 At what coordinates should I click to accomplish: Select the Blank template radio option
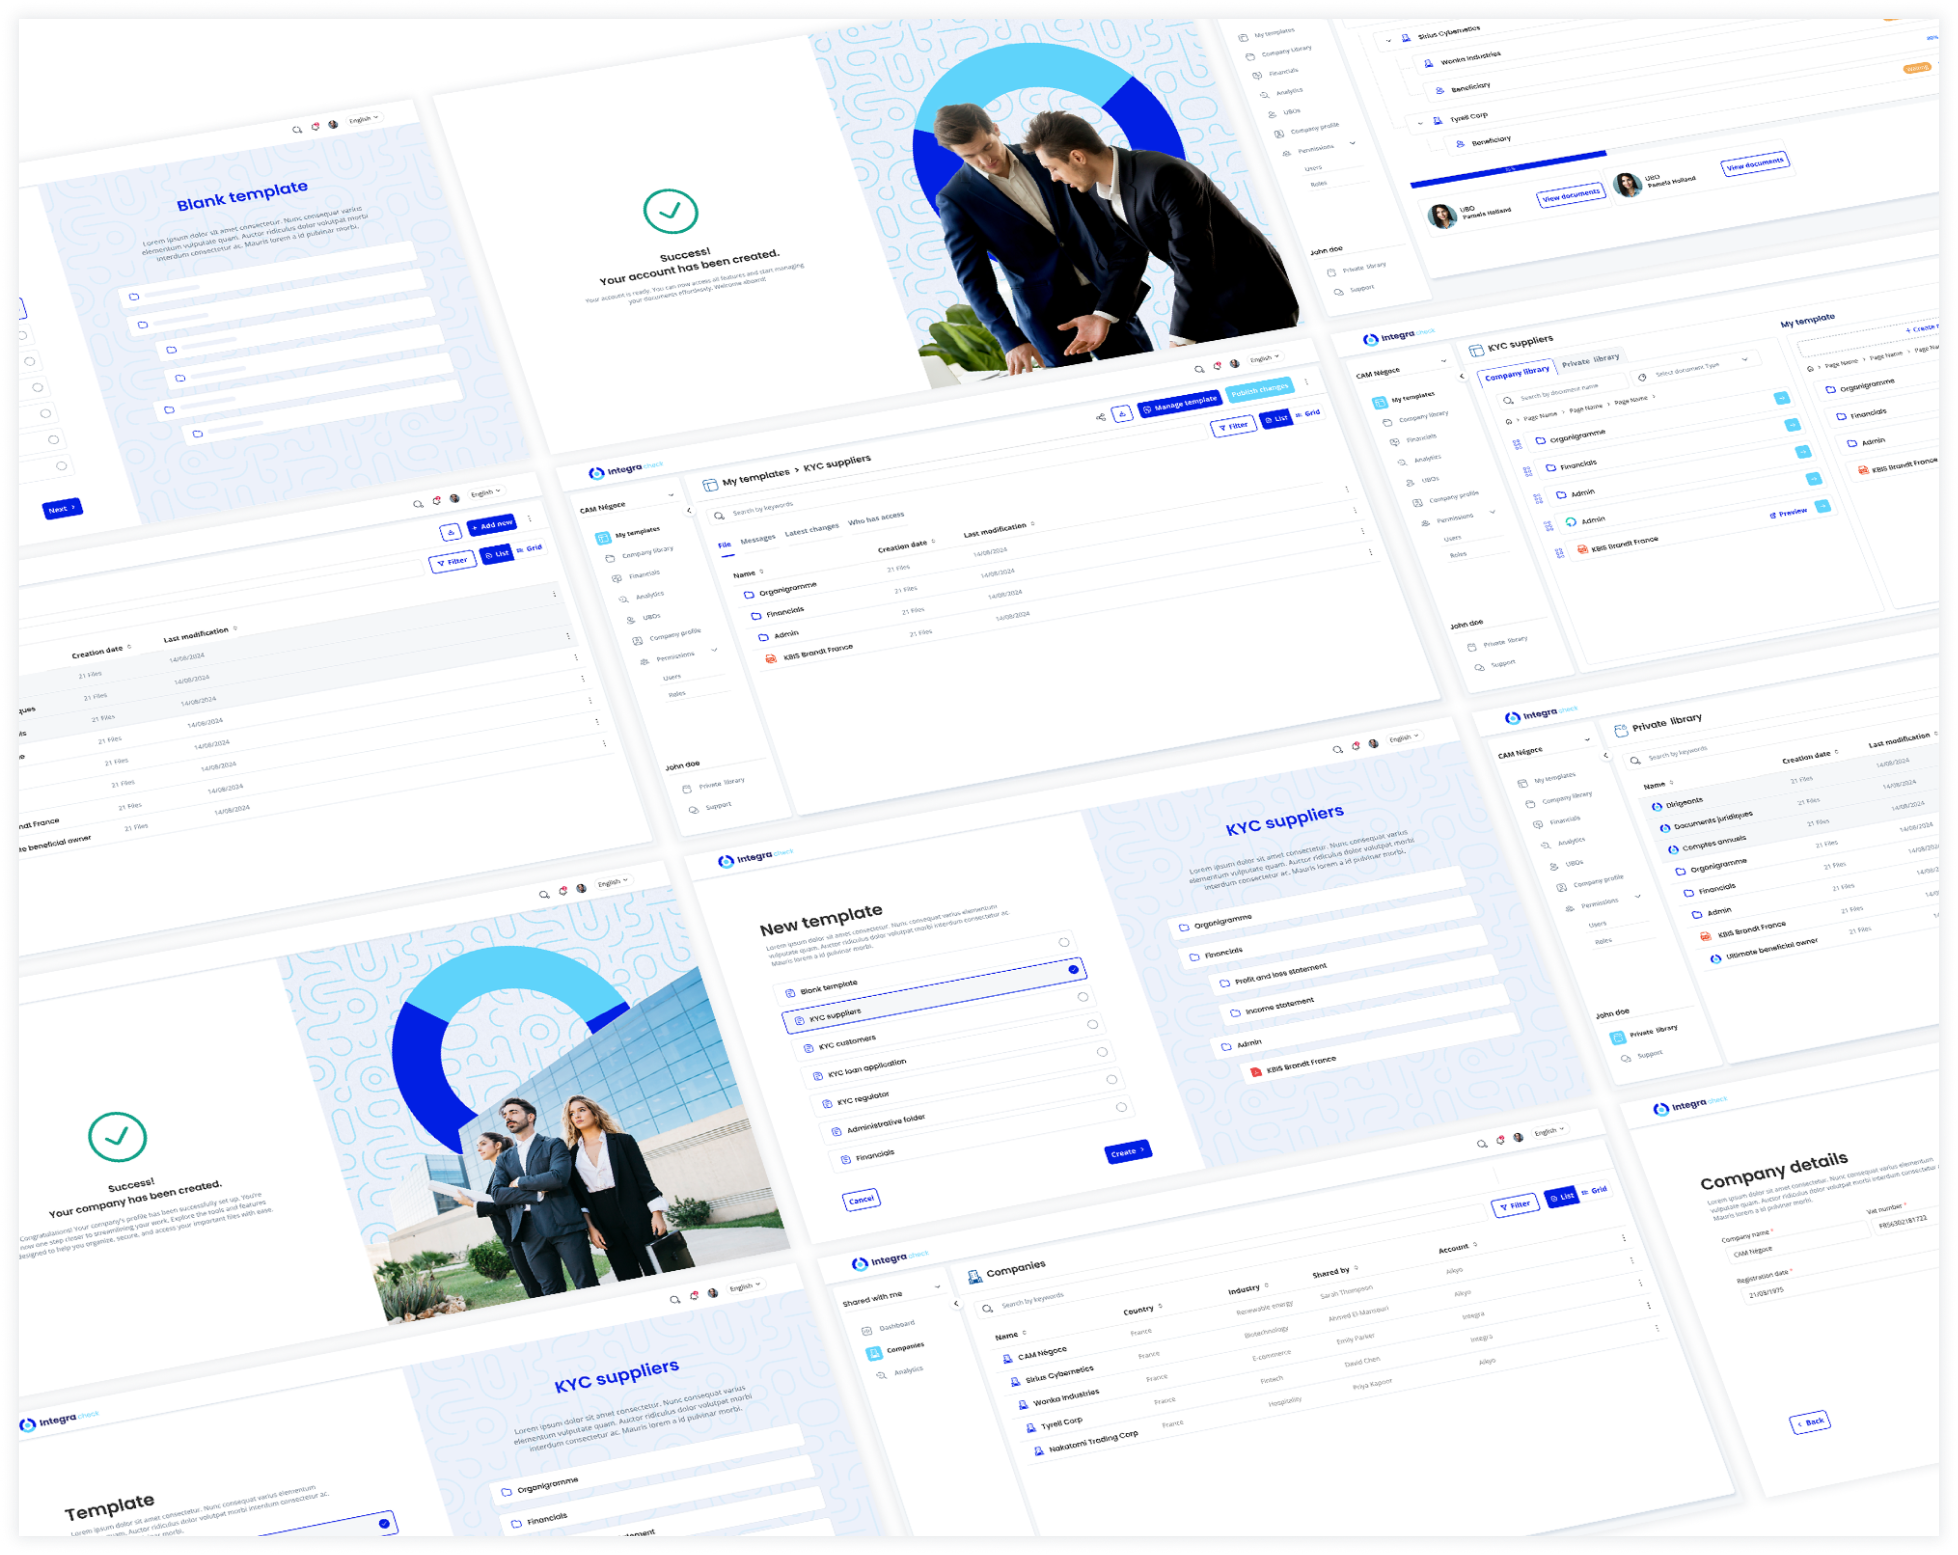coord(1064,942)
